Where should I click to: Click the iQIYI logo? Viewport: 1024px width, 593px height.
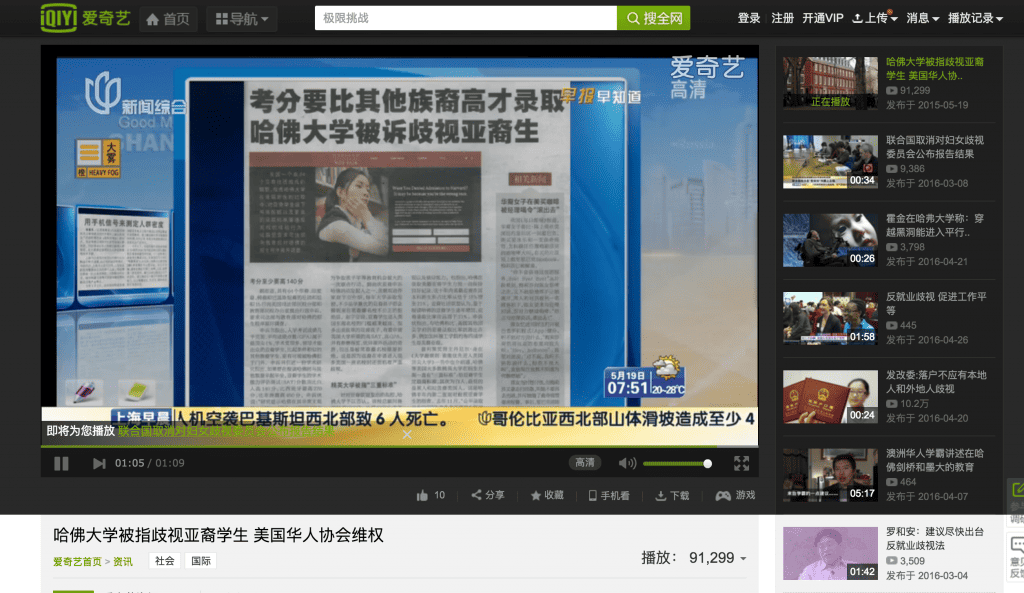tap(86, 18)
